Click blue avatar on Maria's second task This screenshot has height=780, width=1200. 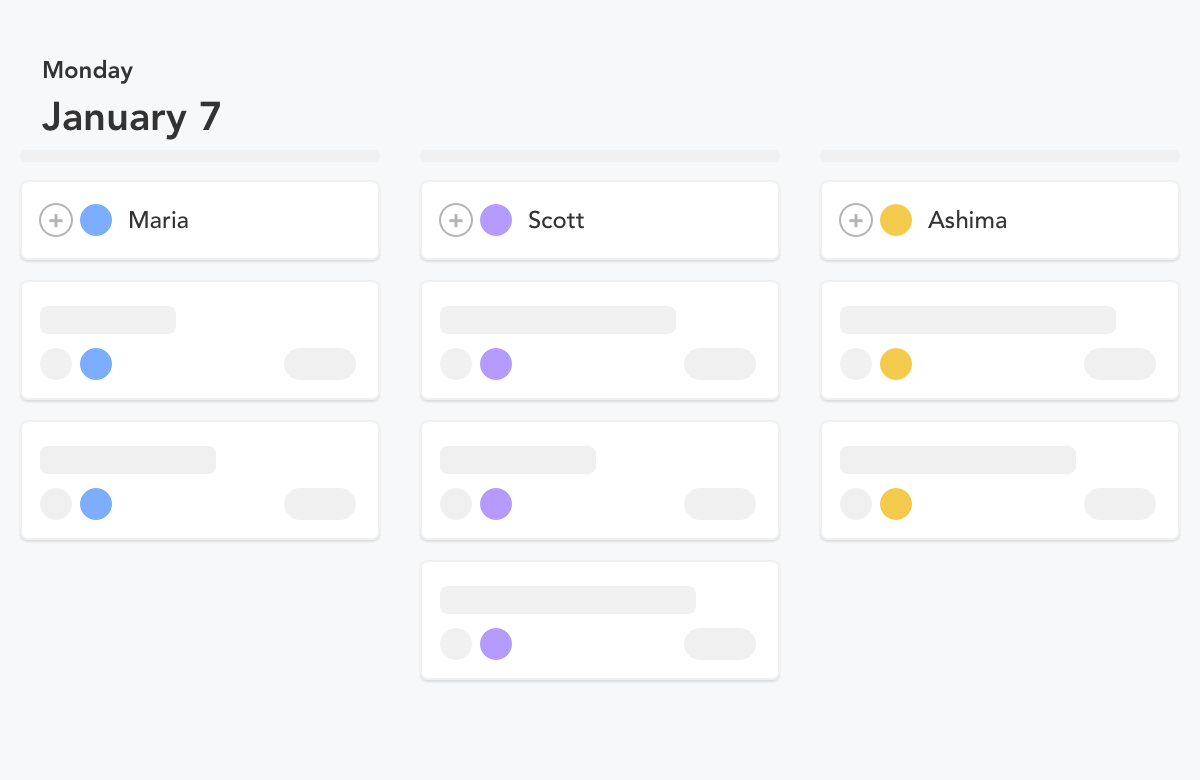point(96,504)
